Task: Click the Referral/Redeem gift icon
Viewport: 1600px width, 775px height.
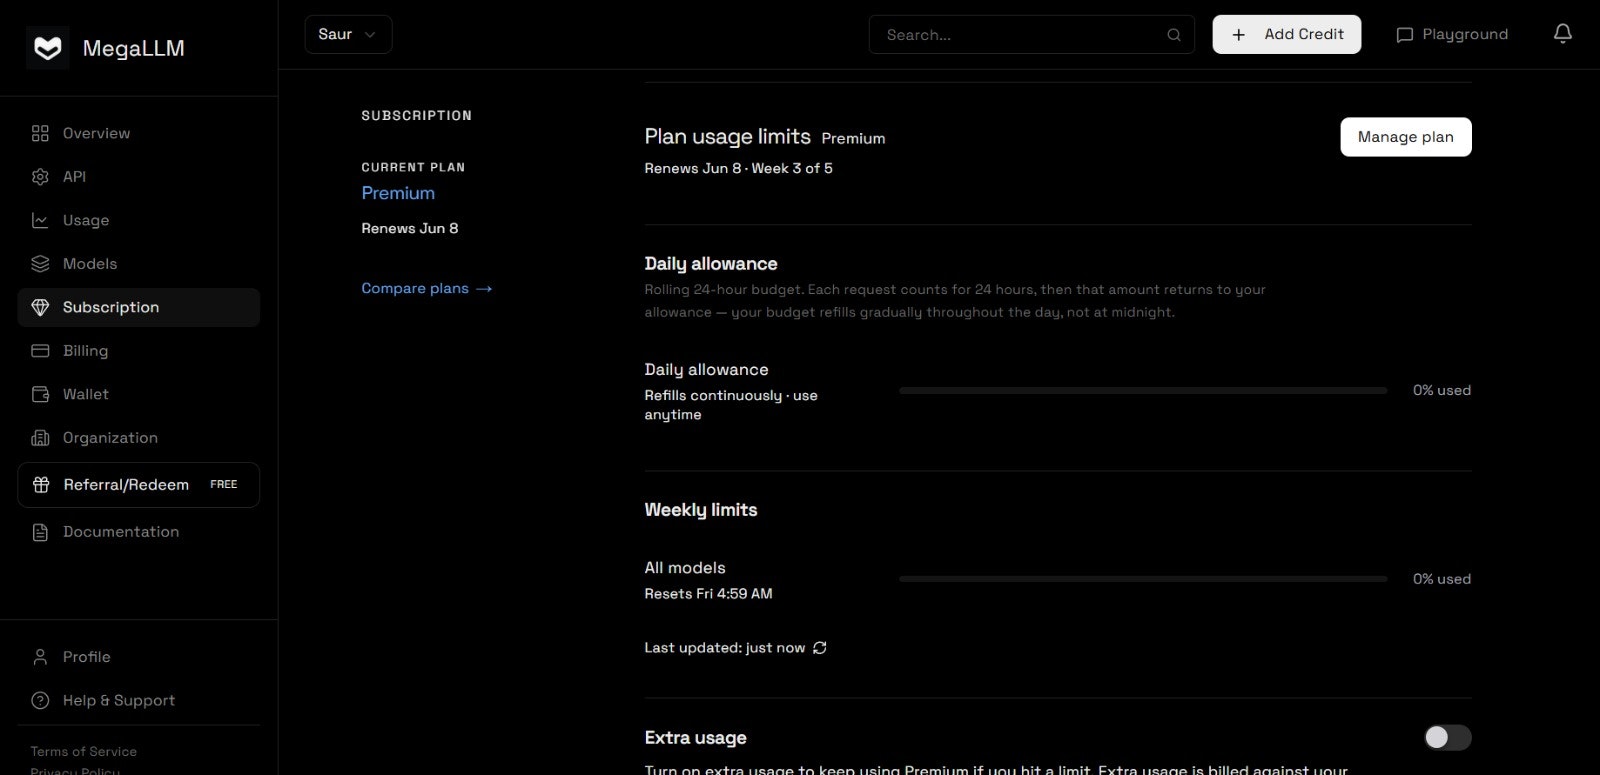Action: (x=41, y=485)
